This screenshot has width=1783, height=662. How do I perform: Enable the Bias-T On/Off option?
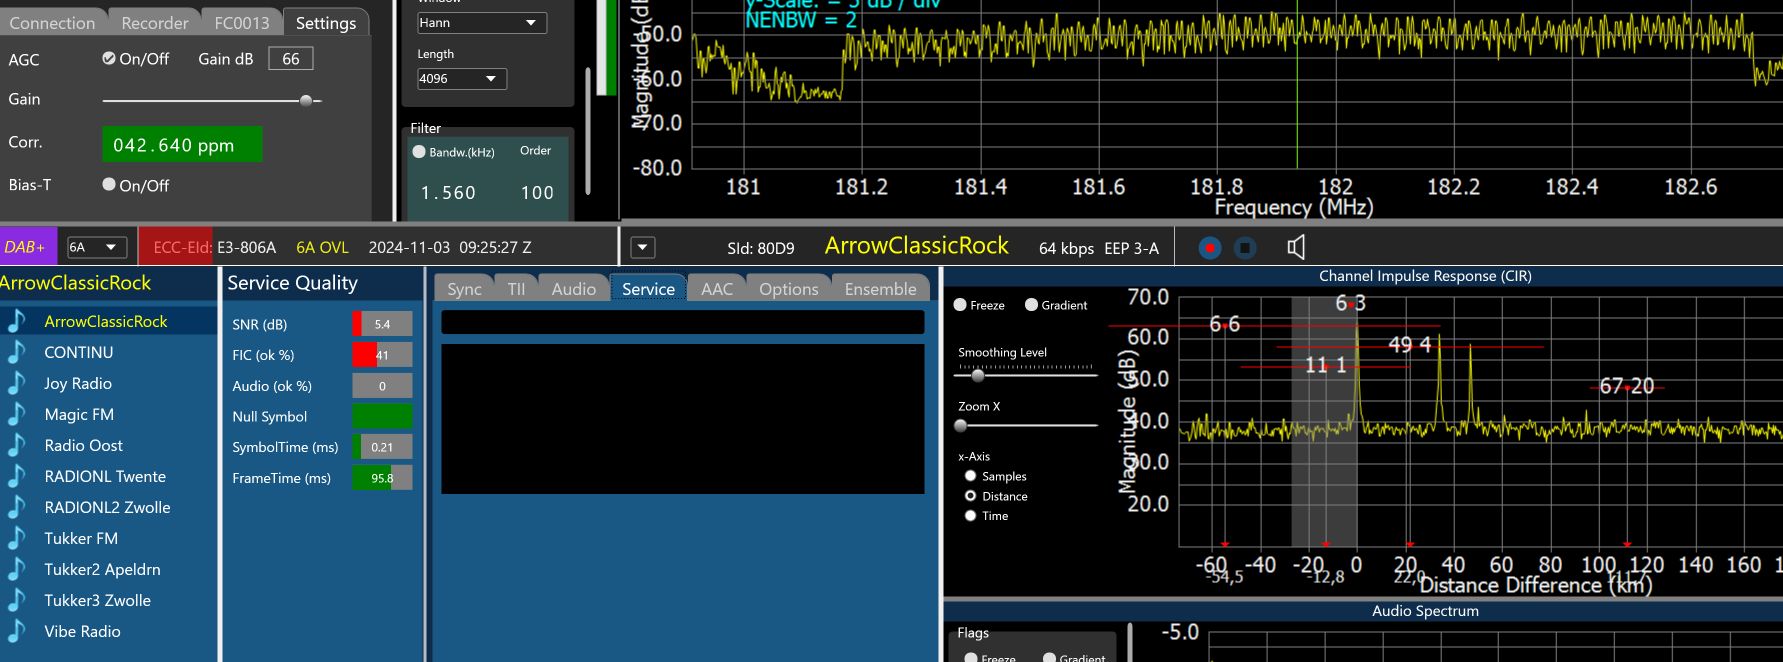pyautogui.click(x=109, y=185)
